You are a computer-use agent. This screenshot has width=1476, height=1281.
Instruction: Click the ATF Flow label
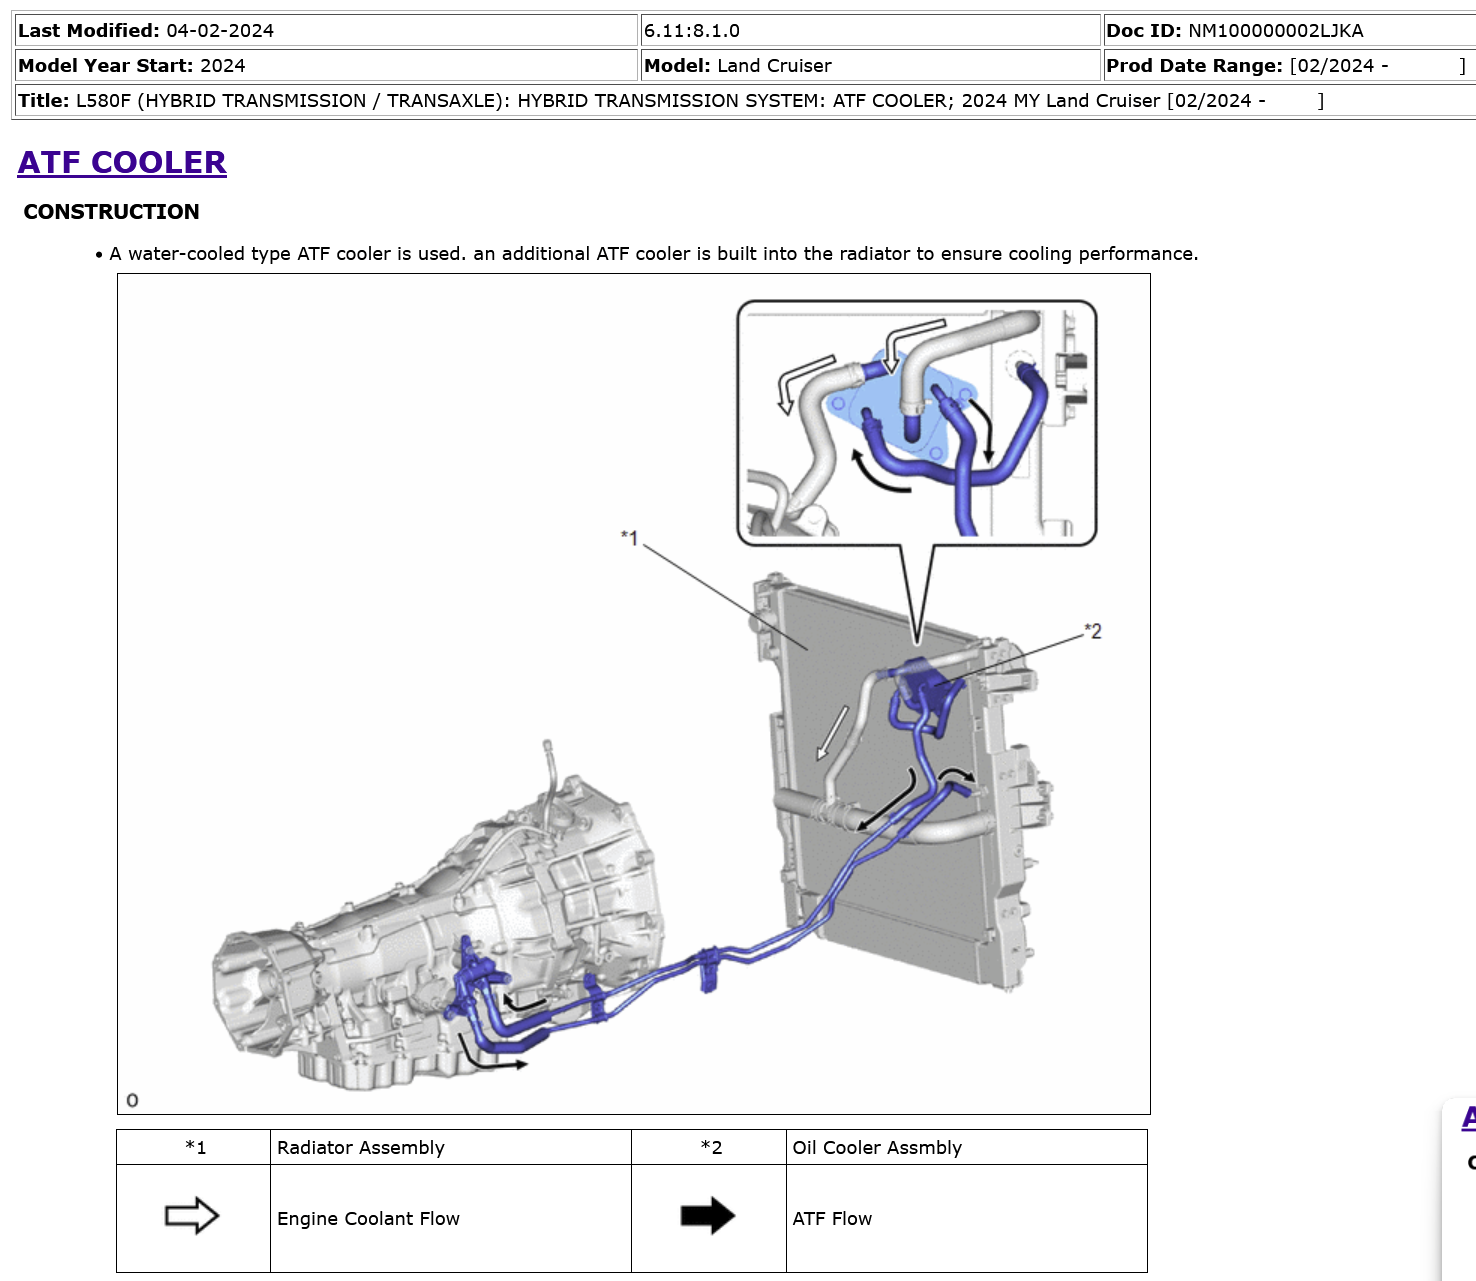832,1219
